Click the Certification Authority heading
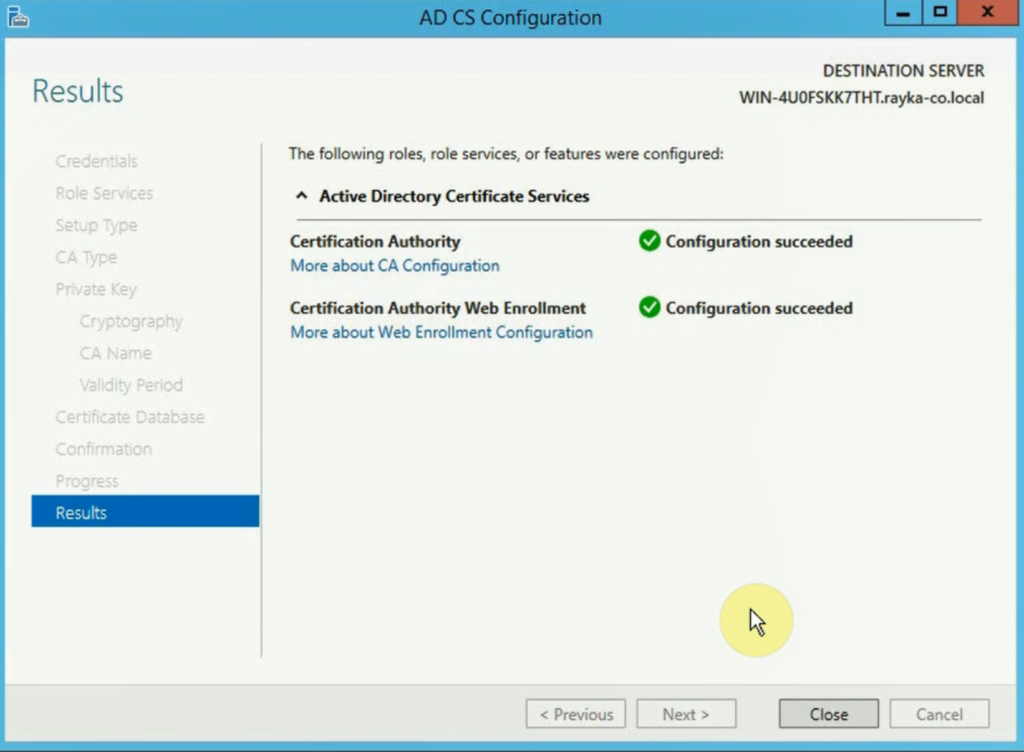The image size is (1024, 752). pyautogui.click(x=375, y=242)
